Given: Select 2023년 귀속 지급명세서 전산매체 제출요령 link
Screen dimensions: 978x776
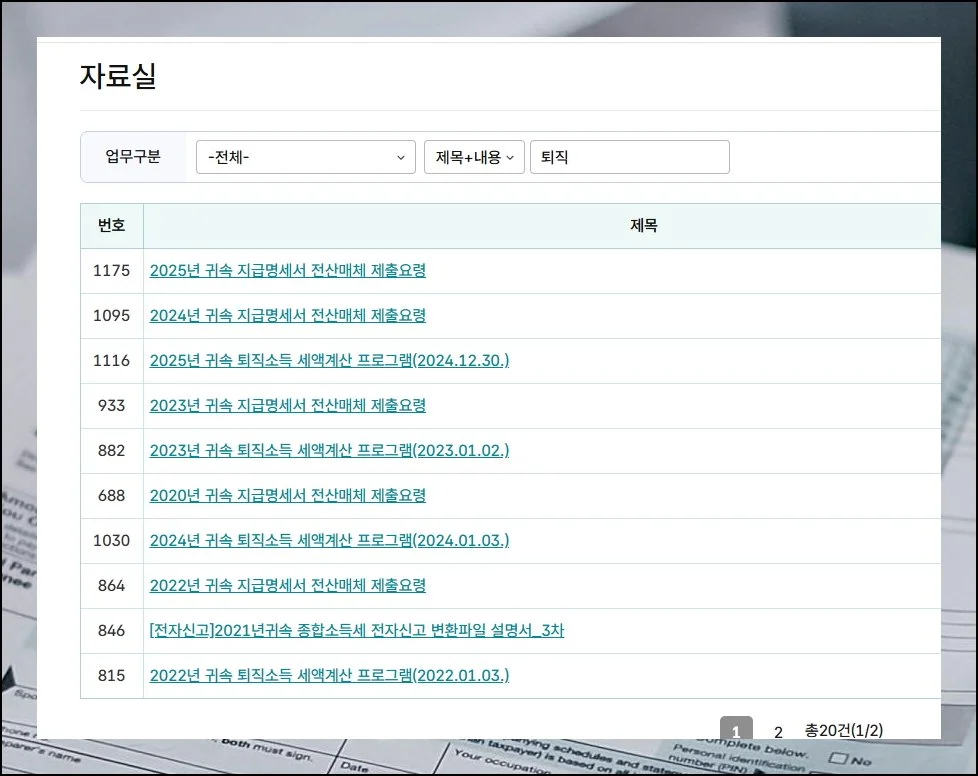Looking at the screenshot, I should click(288, 405).
